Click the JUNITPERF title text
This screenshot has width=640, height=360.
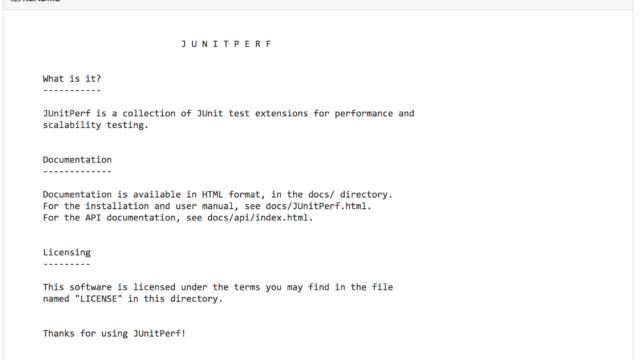pyautogui.click(x=227, y=44)
